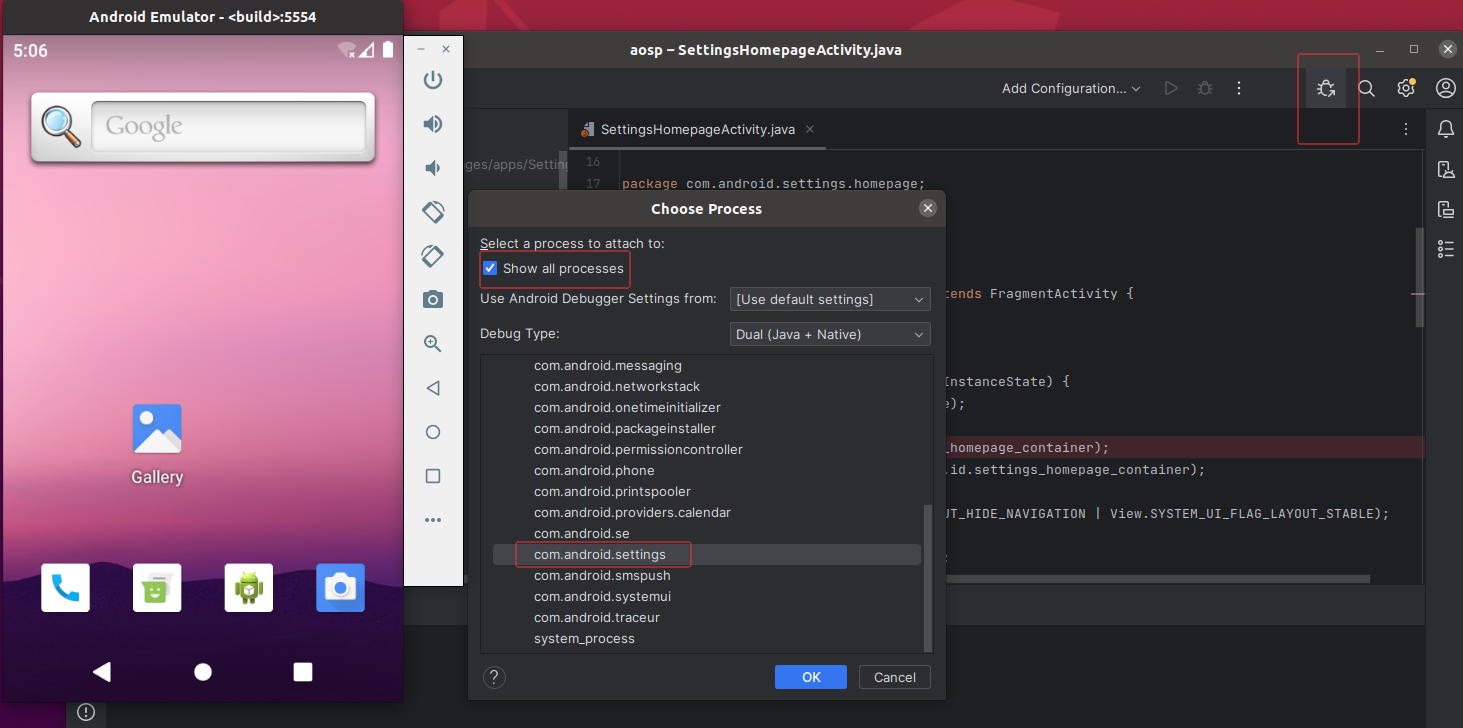Open Android Debugger Settings dropdown
The height and width of the screenshot is (728, 1463).
830,299
